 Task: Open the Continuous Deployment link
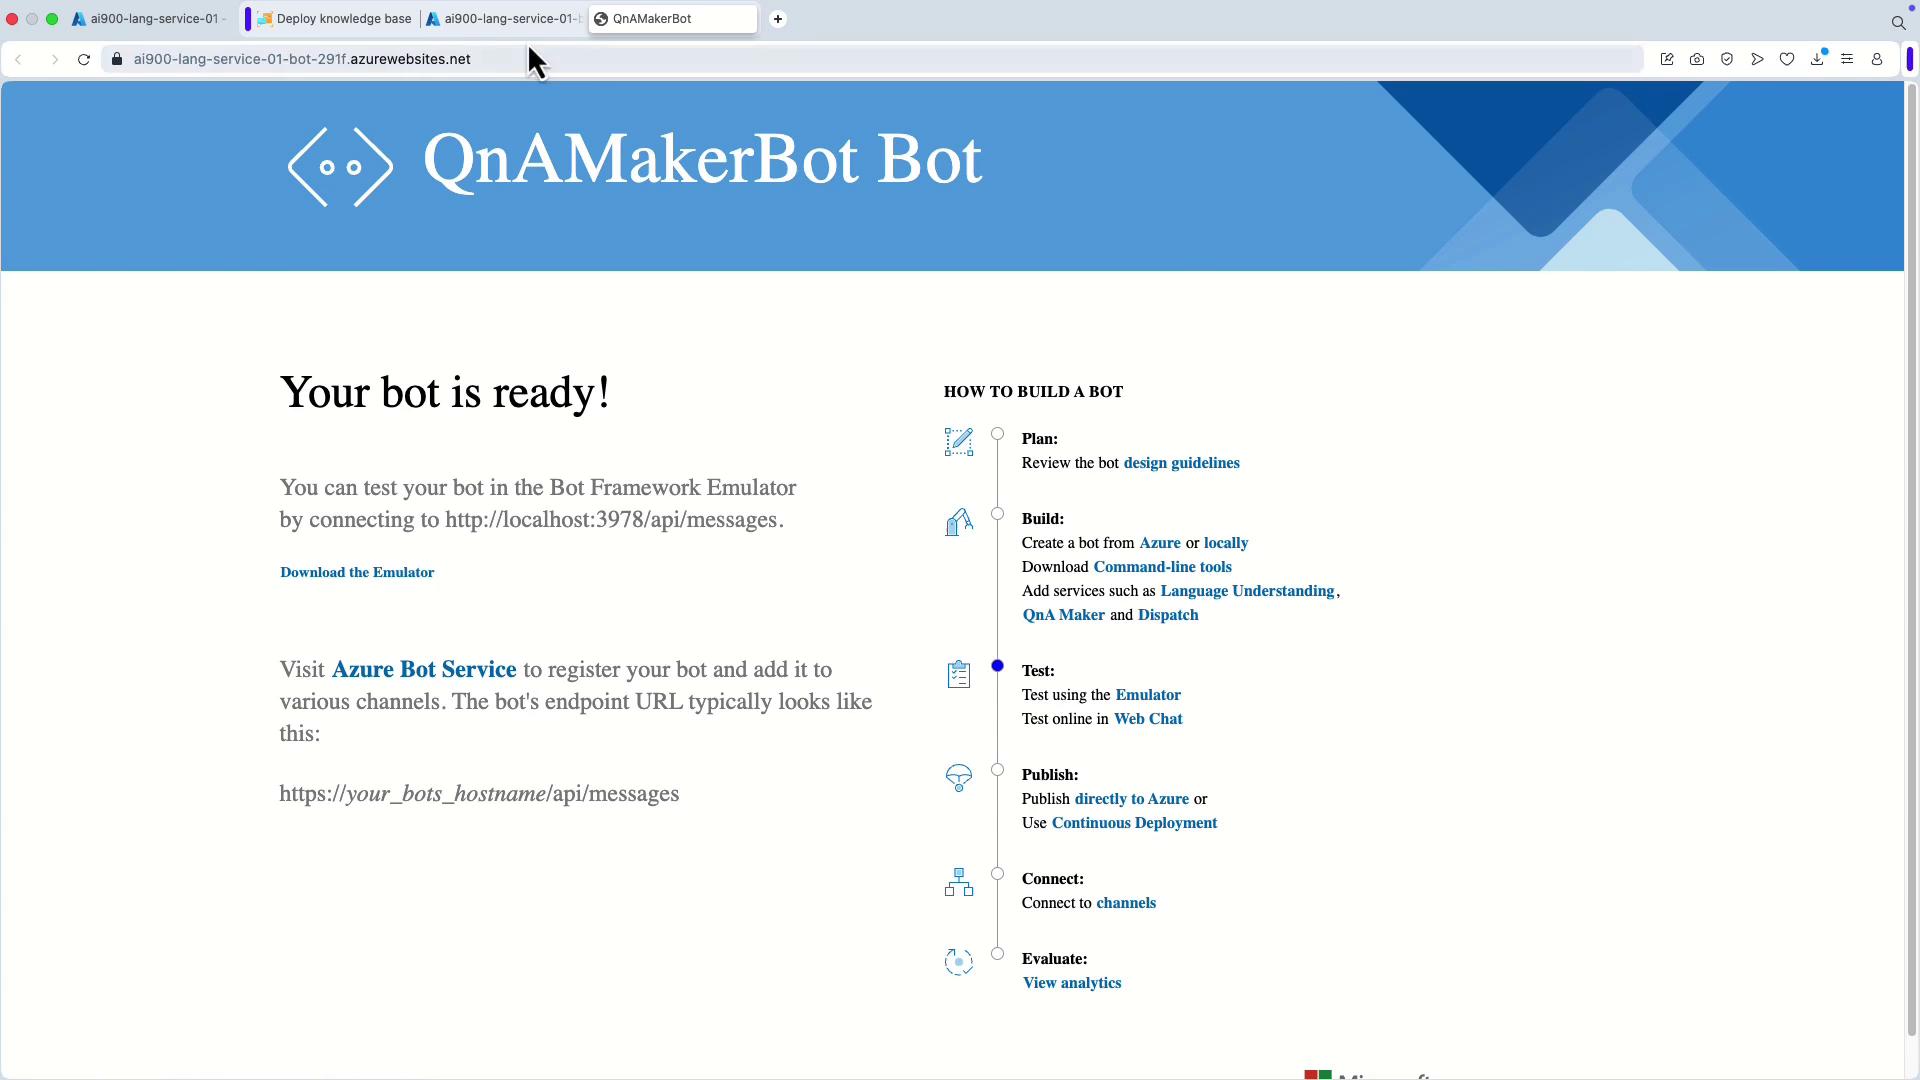[1134, 823]
